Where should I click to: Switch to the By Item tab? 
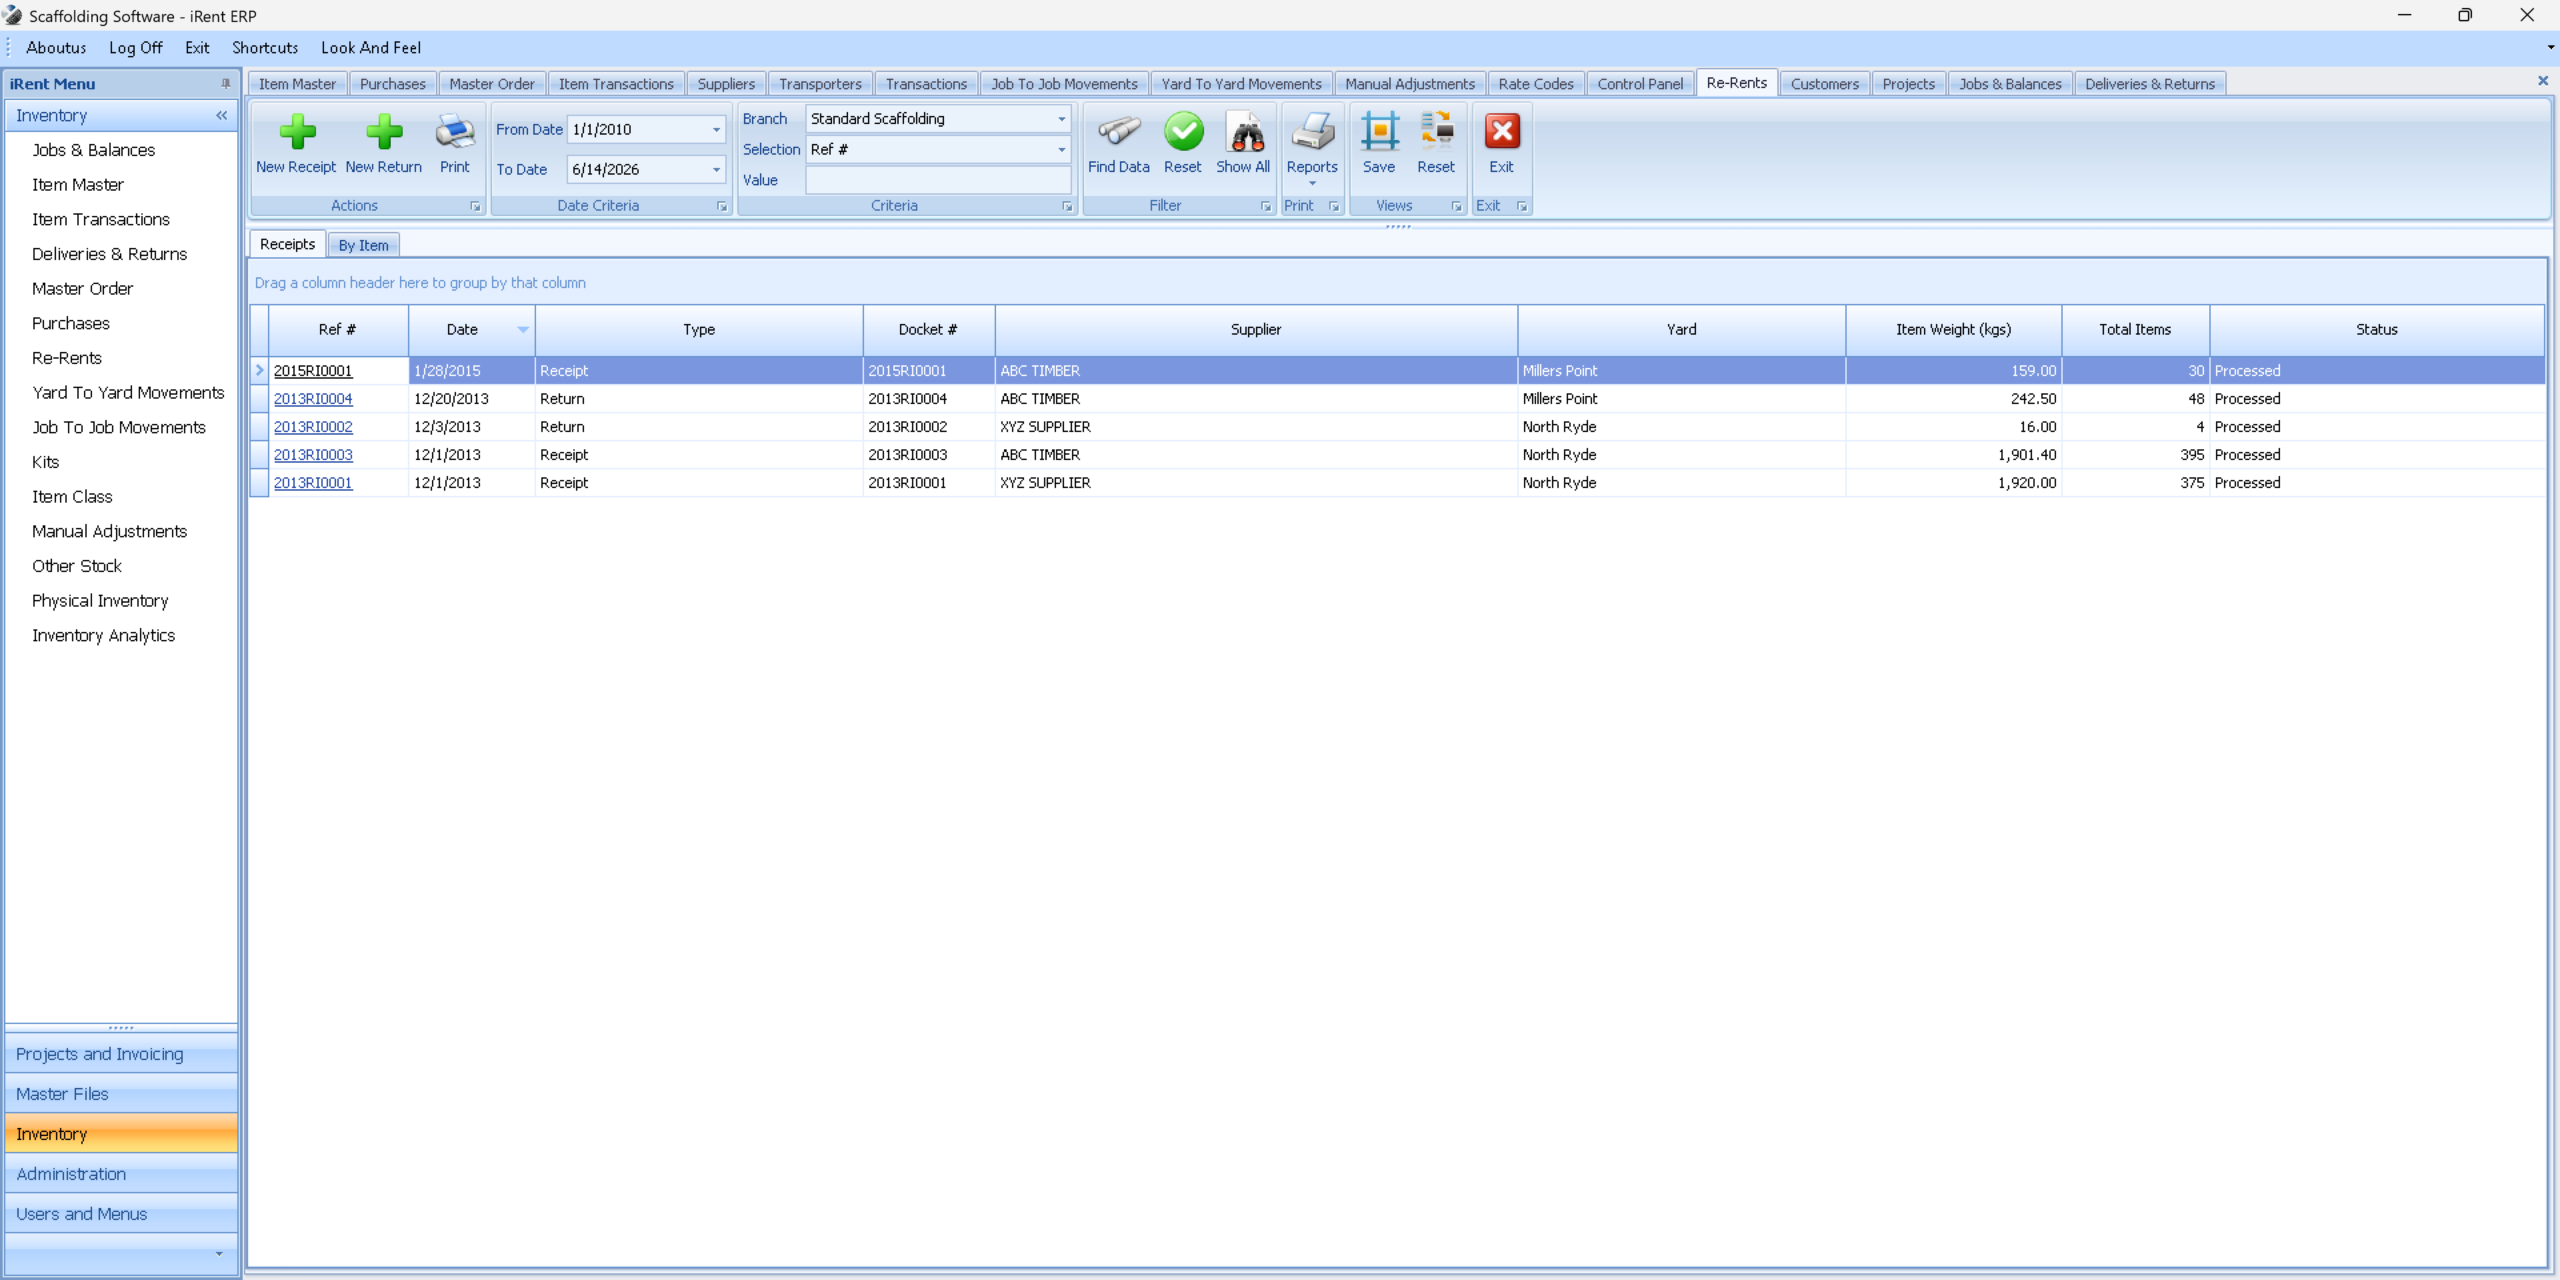(363, 245)
